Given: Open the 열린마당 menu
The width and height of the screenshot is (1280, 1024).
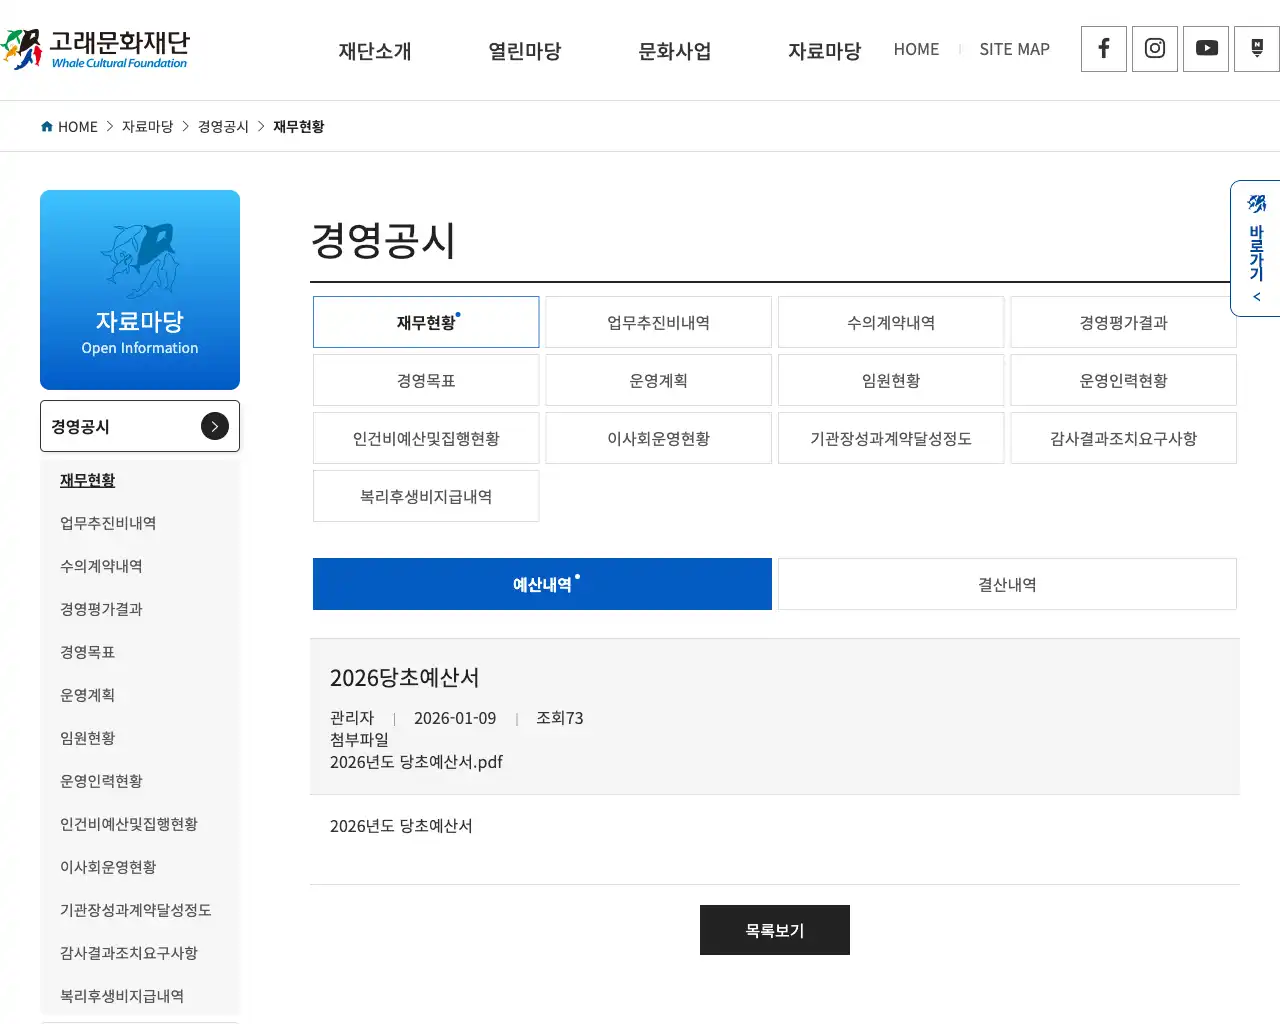Looking at the screenshot, I should [x=524, y=51].
